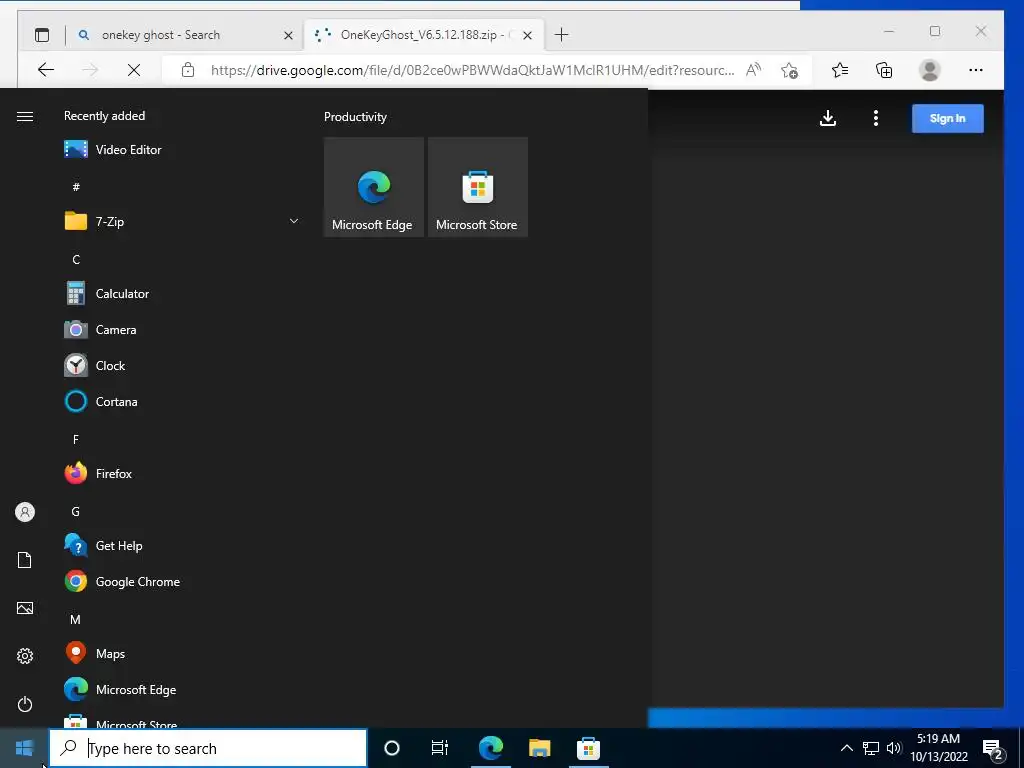Open the user account icon in Start
Screen dimensions: 1024x768
25,512
